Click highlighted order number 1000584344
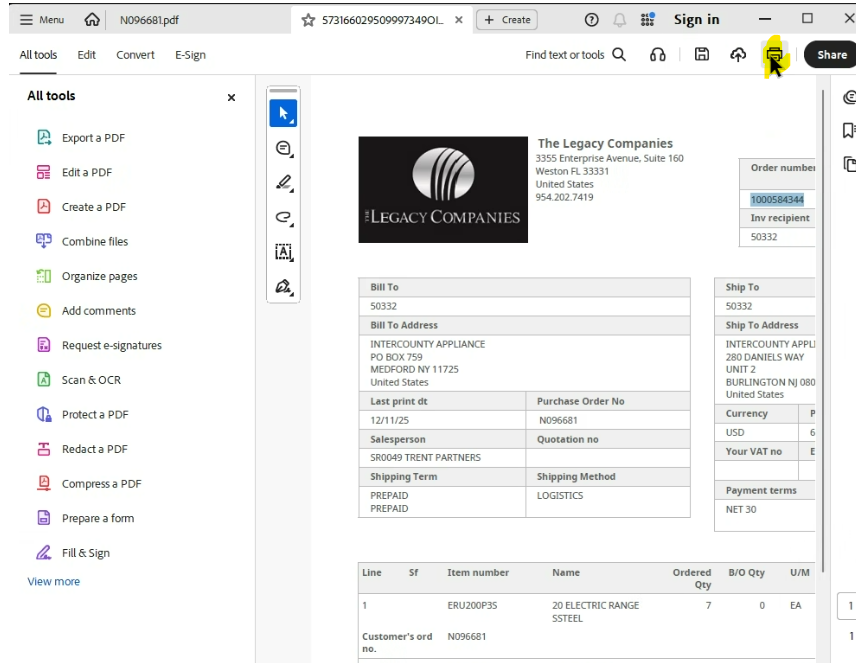 [x=777, y=199]
